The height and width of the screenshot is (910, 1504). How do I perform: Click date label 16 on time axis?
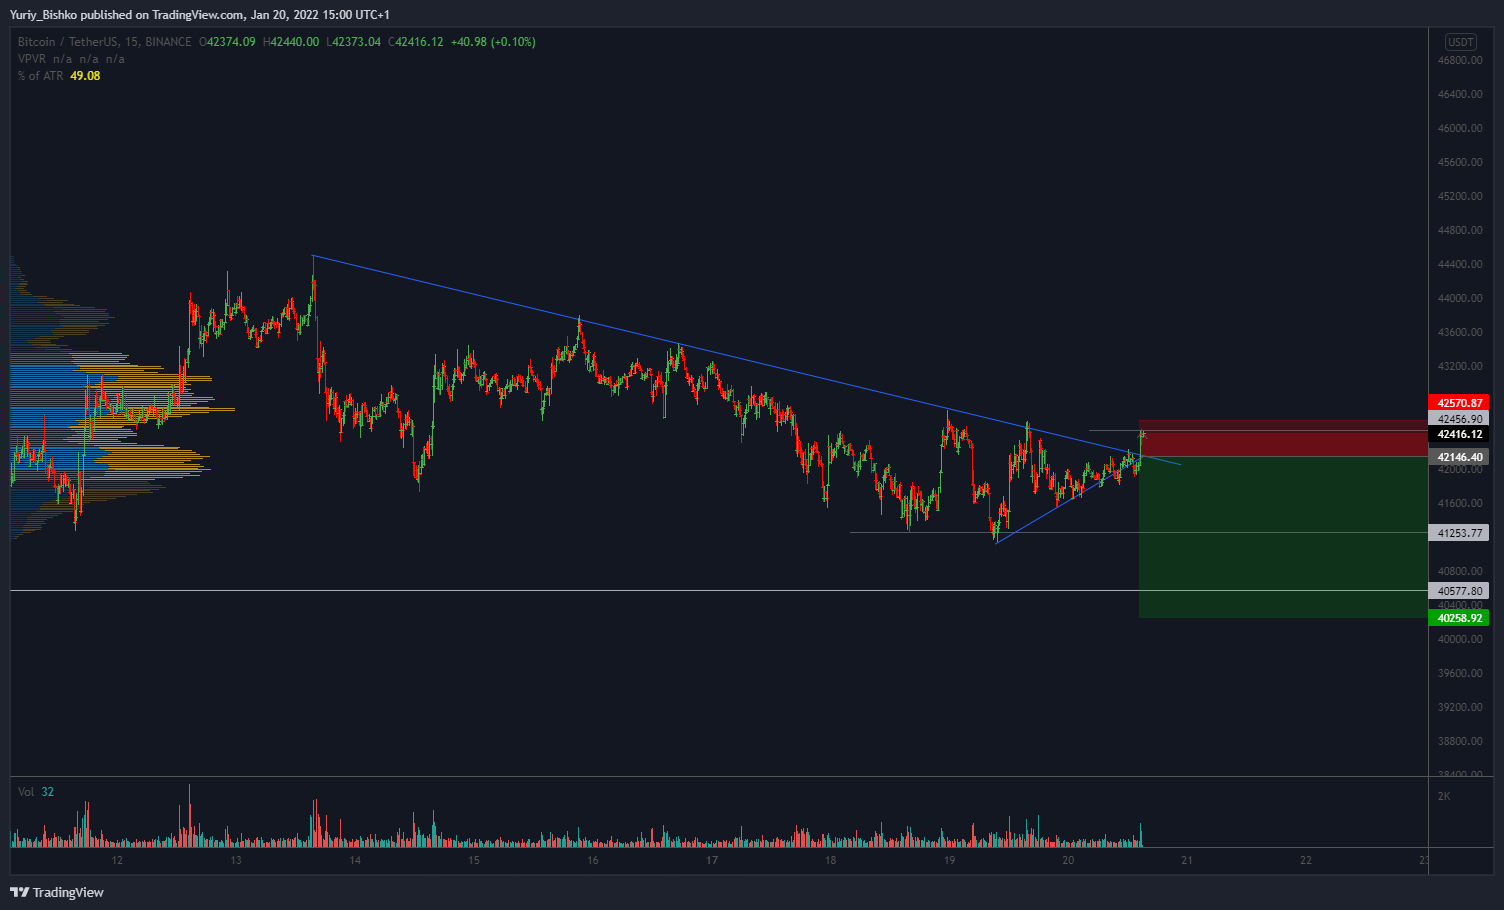coord(593,860)
